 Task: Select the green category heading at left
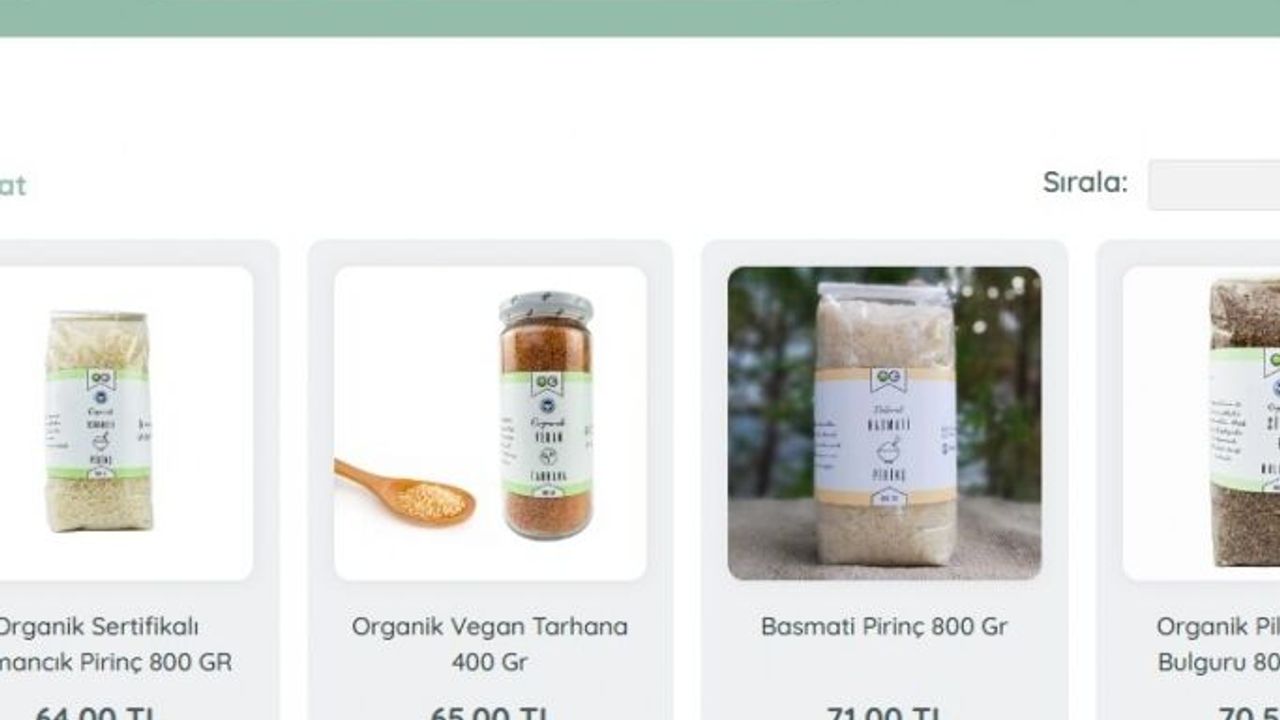point(13,185)
